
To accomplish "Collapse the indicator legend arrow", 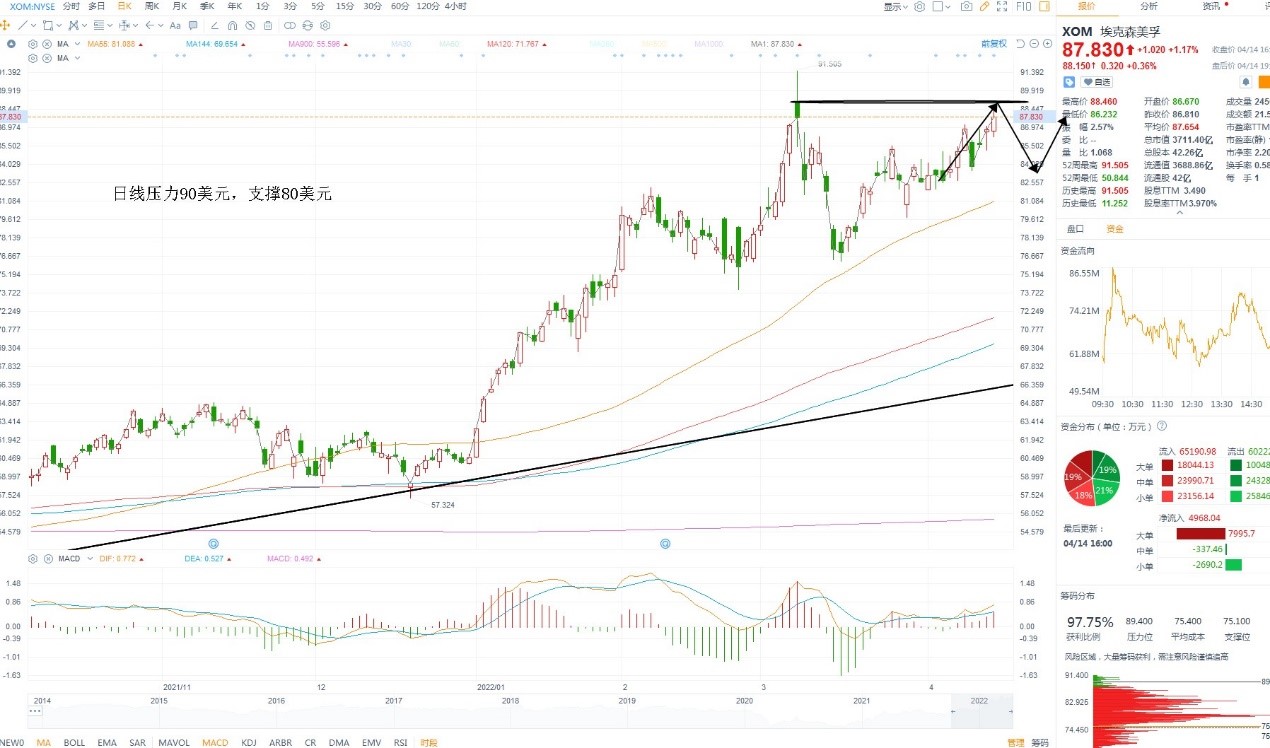I will [x=12, y=44].
